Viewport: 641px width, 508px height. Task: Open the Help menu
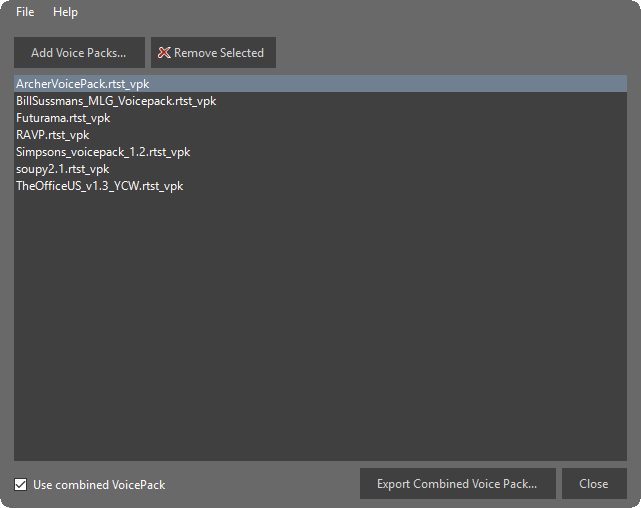click(65, 12)
